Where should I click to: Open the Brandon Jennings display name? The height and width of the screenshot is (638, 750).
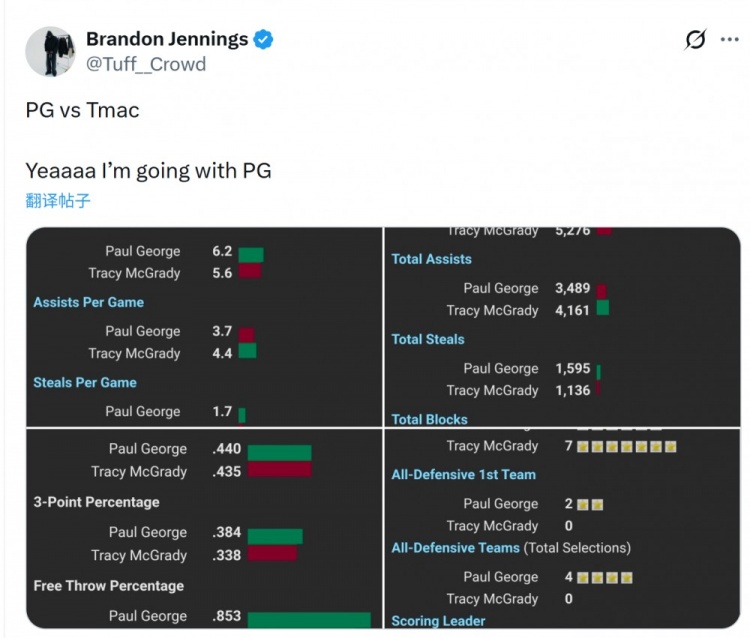coord(167,40)
